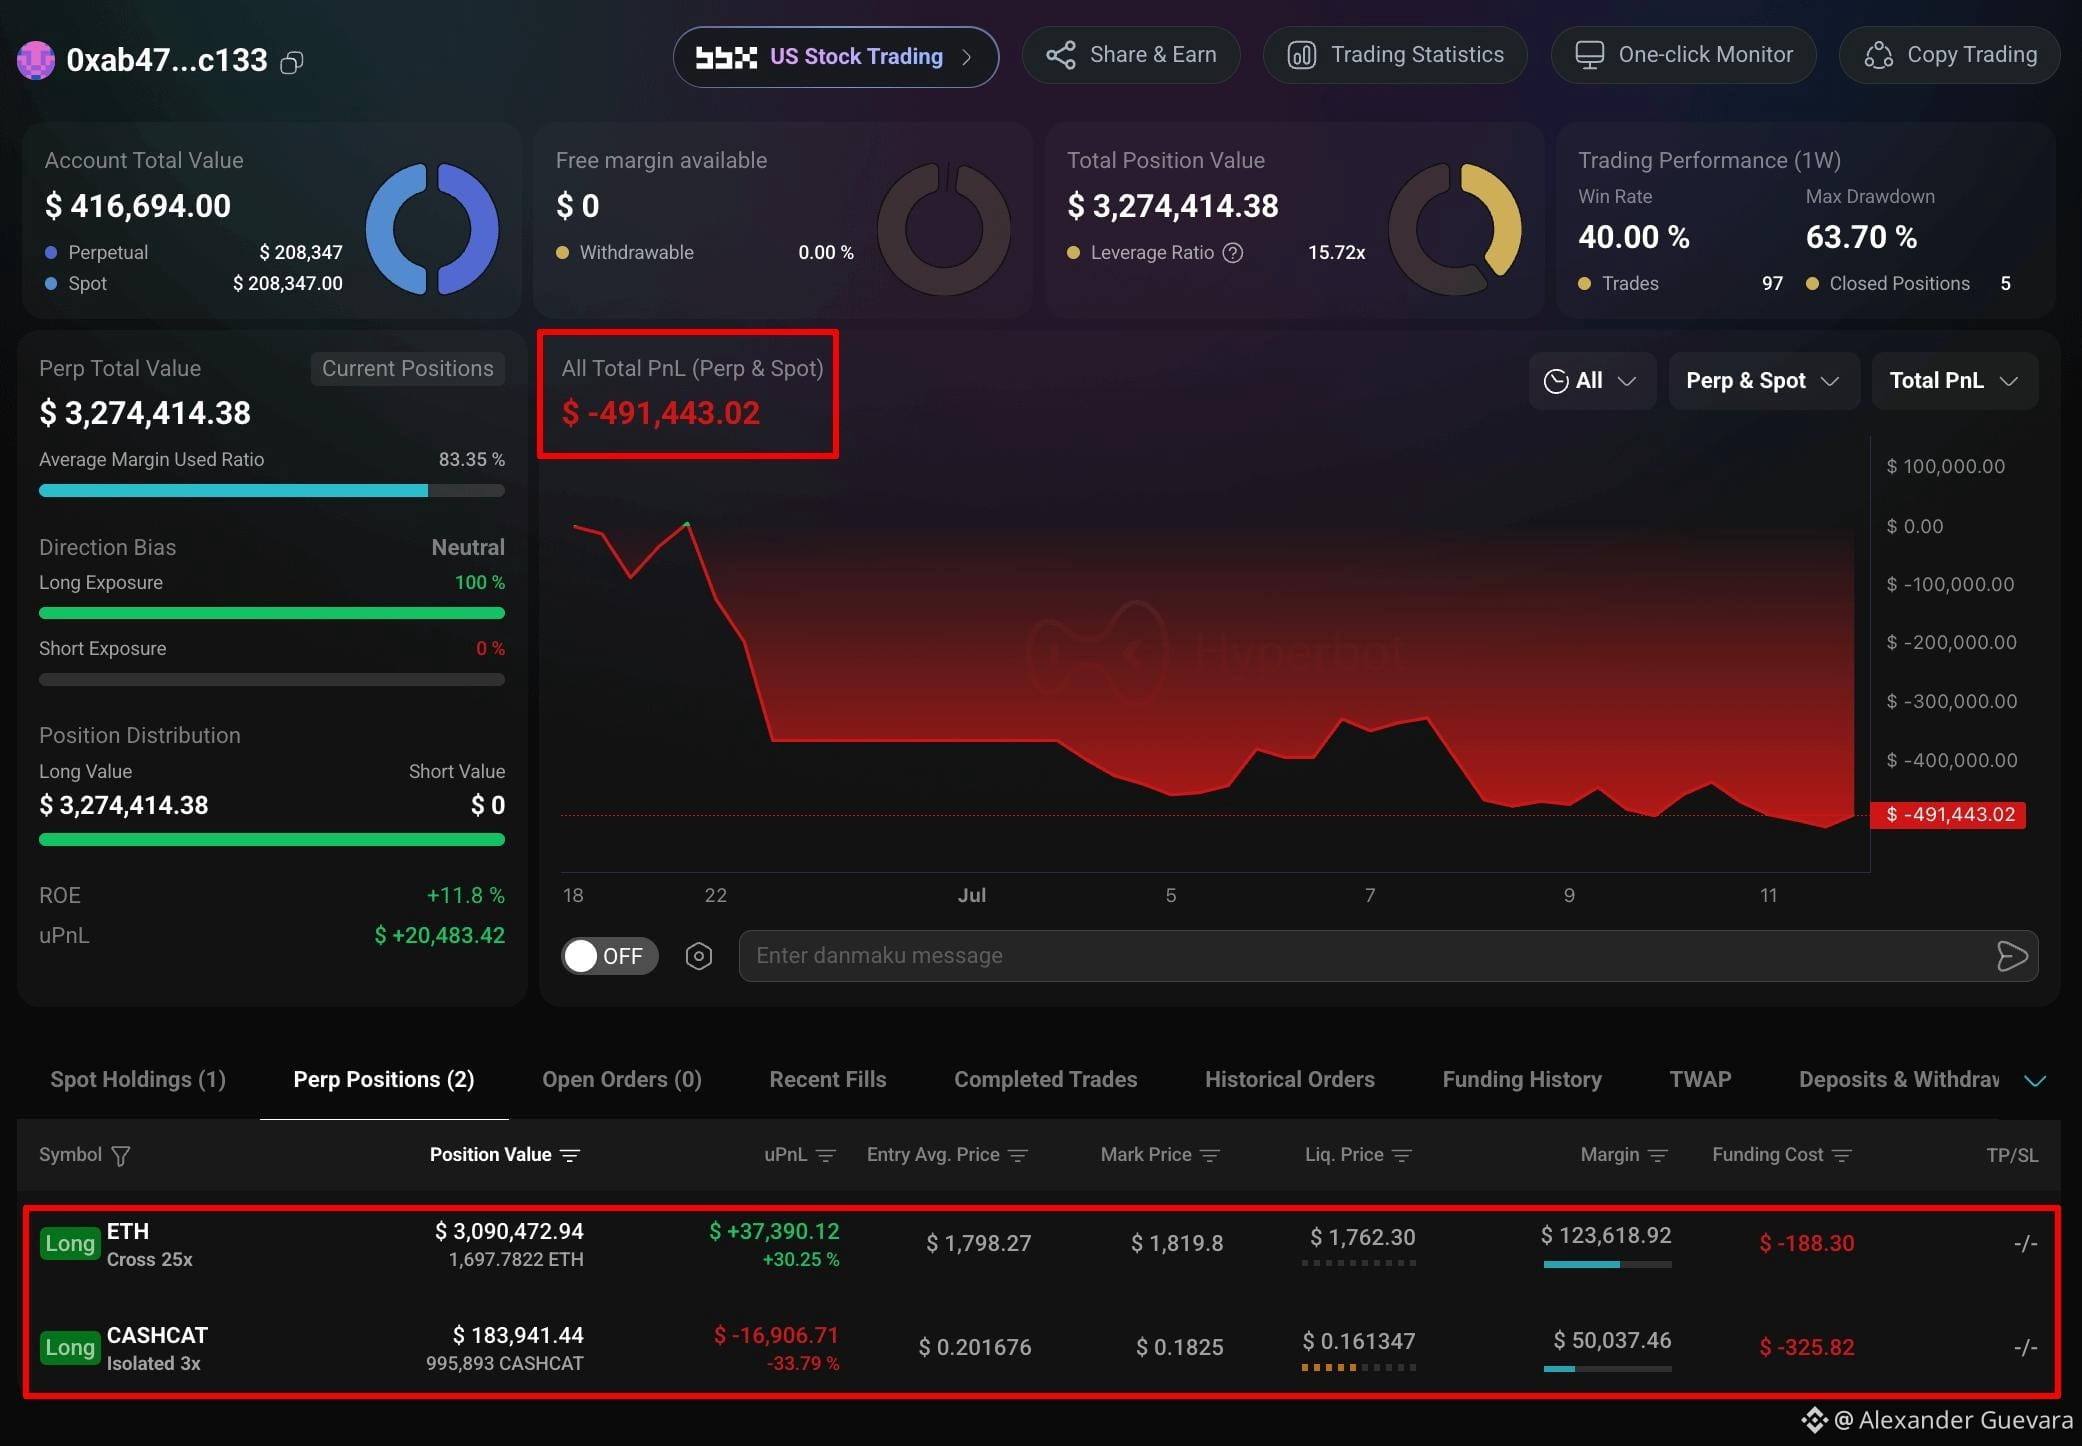
Task: Toggle the danmaku OFF switch
Action: click(610, 956)
